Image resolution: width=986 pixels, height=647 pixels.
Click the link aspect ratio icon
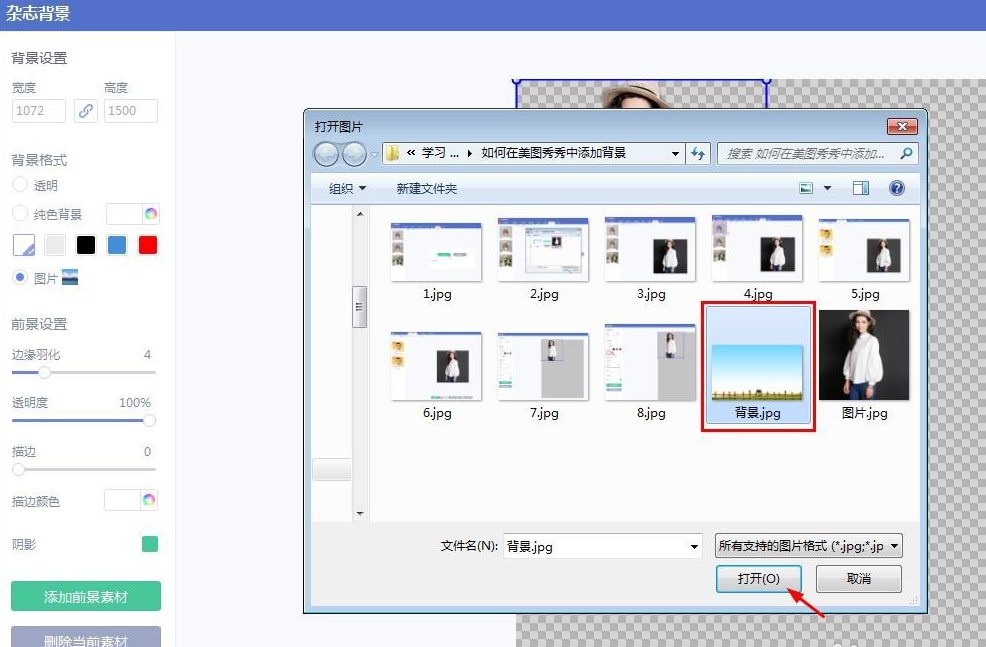tap(86, 111)
